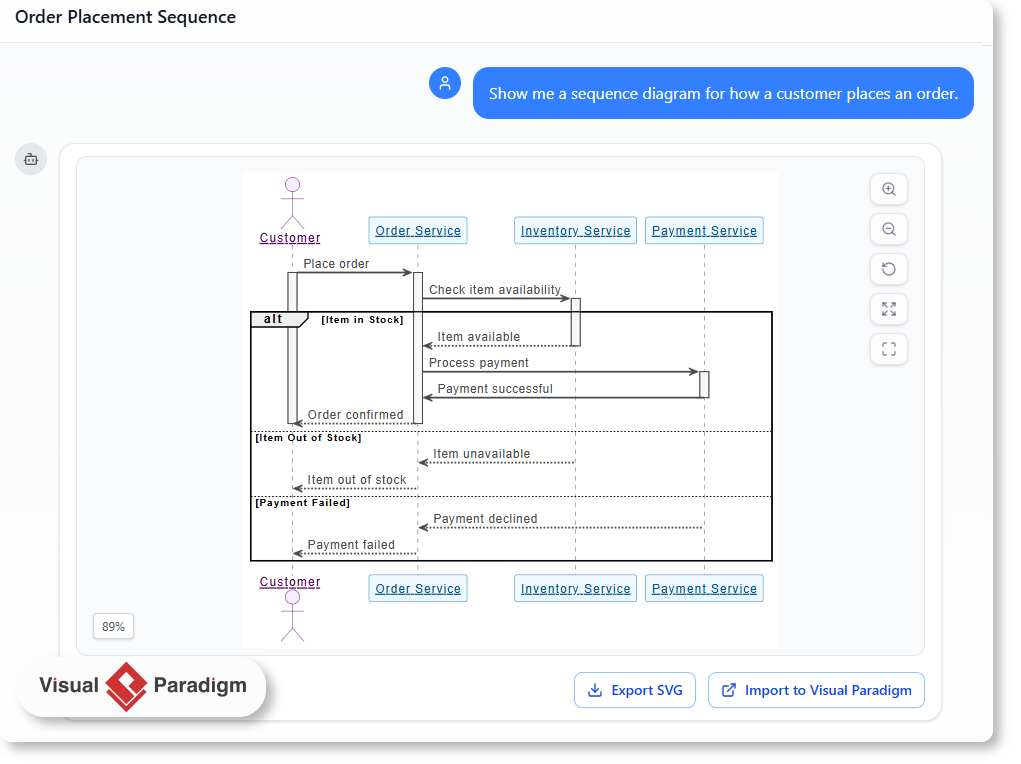Reset the diagram view
Viewport: 1021px width, 764px height.
click(x=888, y=269)
